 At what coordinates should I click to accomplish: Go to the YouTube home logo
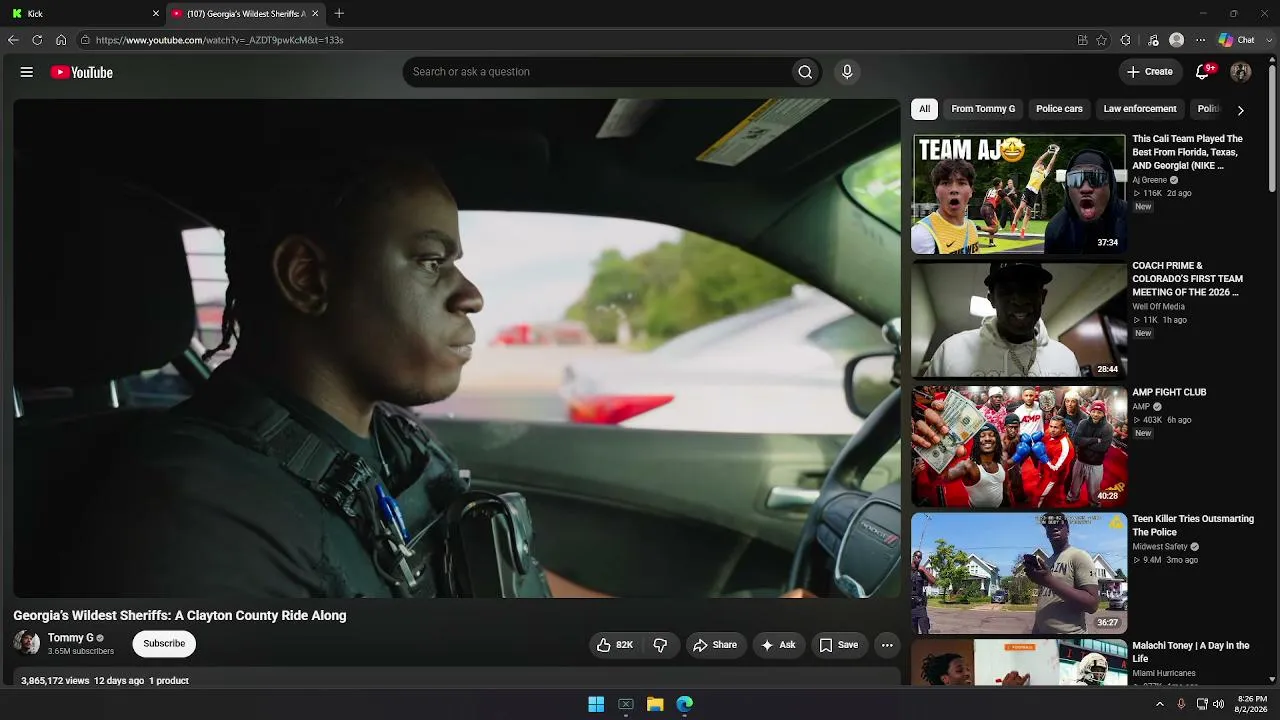(x=81, y=72)
